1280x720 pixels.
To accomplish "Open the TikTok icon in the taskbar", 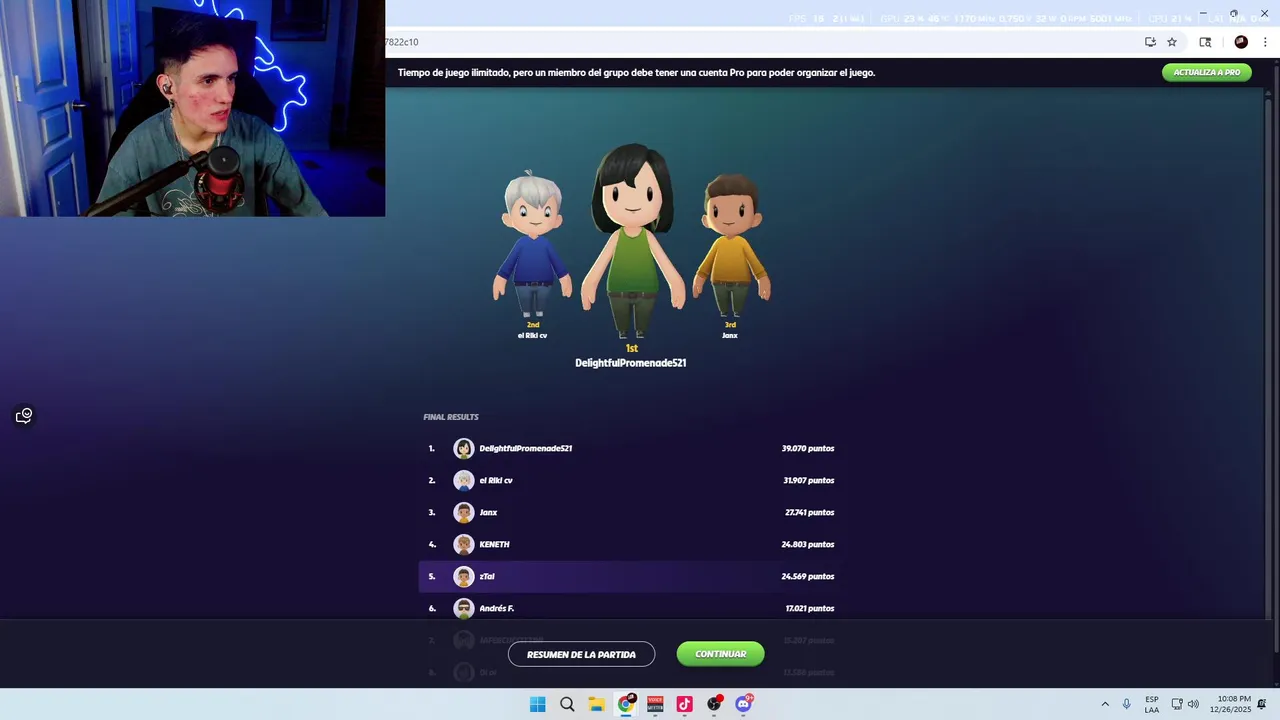I will (684, 704).
